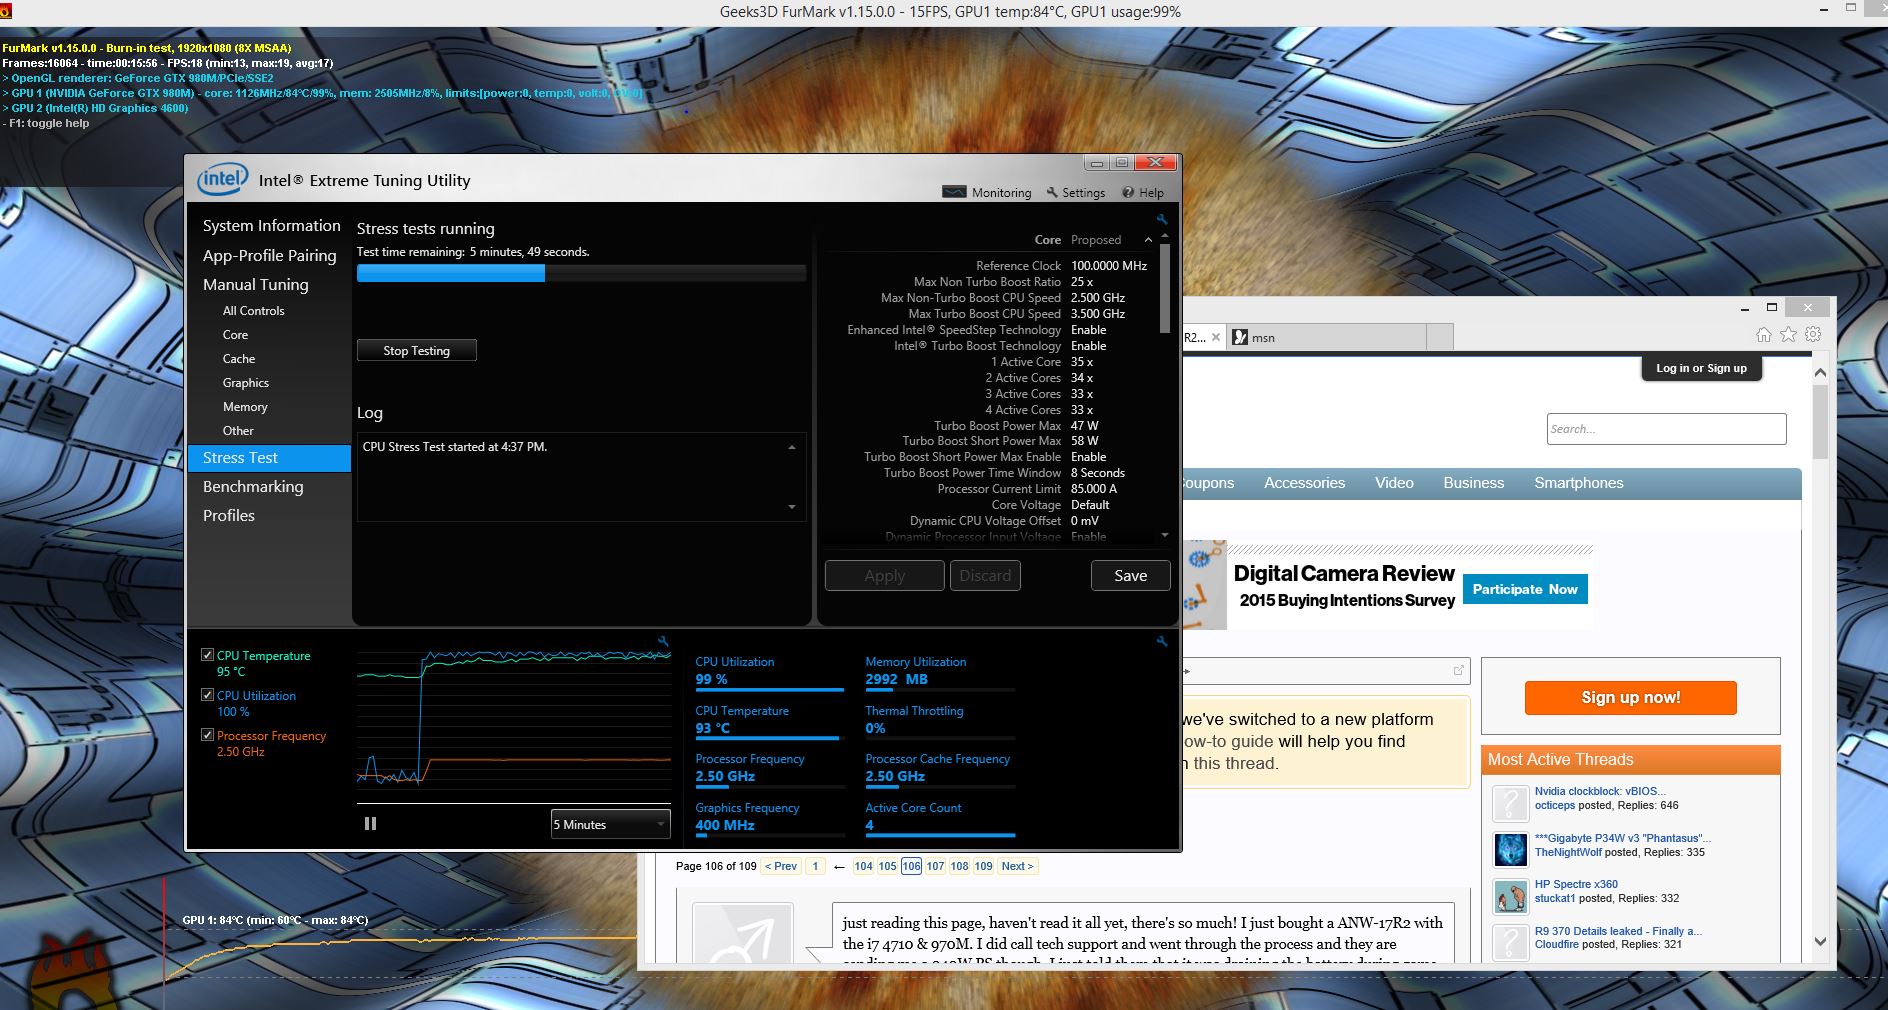Open Nvidia clockblock: vBIOS thread link
This screenshot has width=1888, height=1010.
(1600, 791)
